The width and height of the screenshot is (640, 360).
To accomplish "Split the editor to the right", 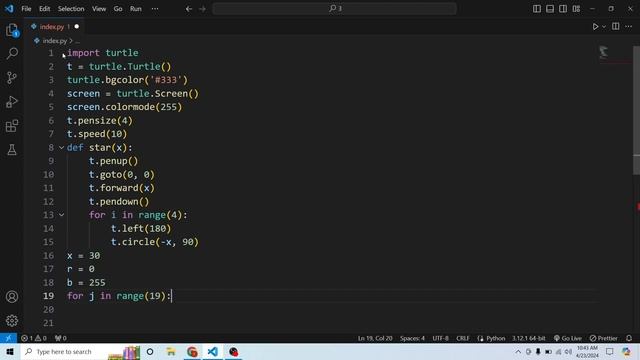I will click(x=616, y=27).
